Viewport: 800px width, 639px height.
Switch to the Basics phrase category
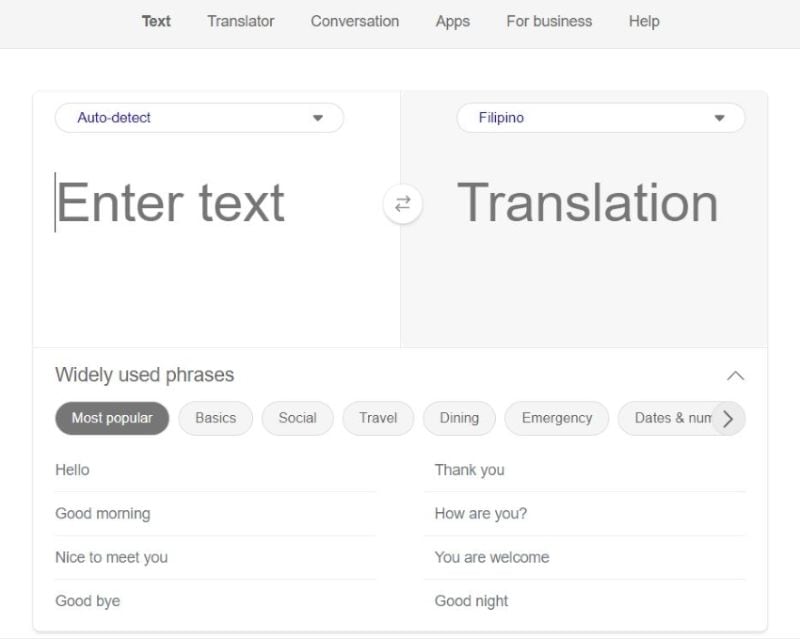pos(215,418)
